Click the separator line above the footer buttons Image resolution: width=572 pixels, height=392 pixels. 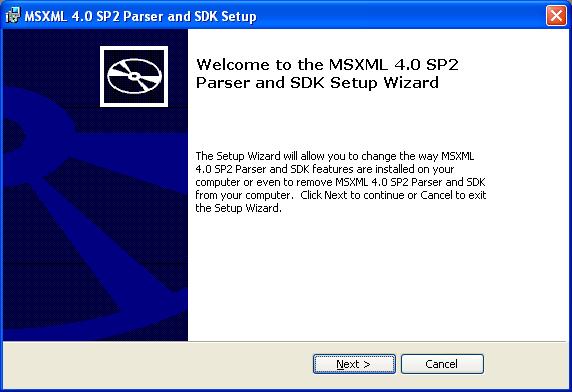coord(286,342)
